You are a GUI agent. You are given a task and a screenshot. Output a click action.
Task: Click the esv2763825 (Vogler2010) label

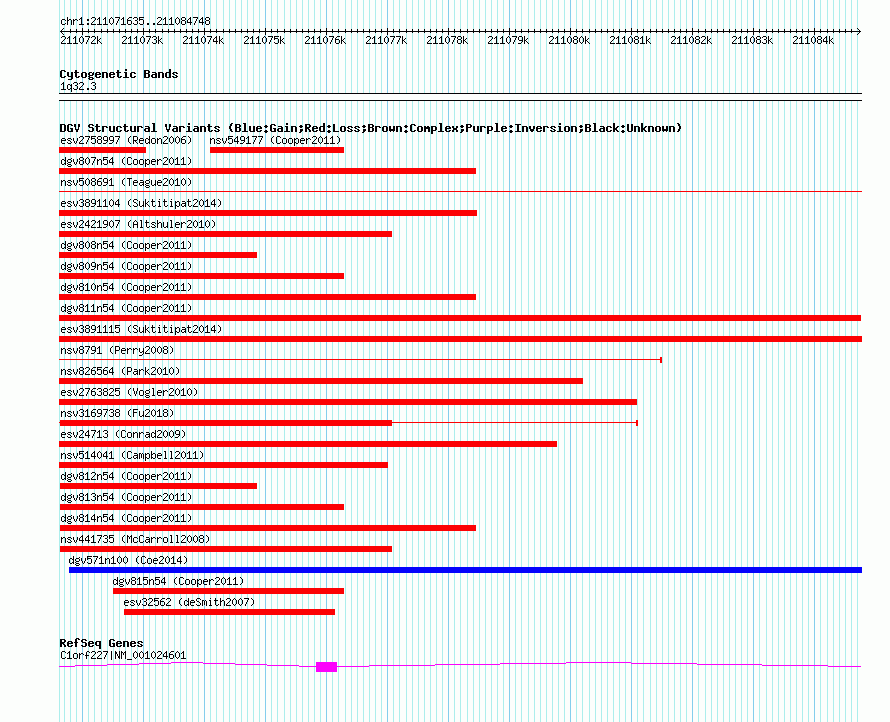129,392
